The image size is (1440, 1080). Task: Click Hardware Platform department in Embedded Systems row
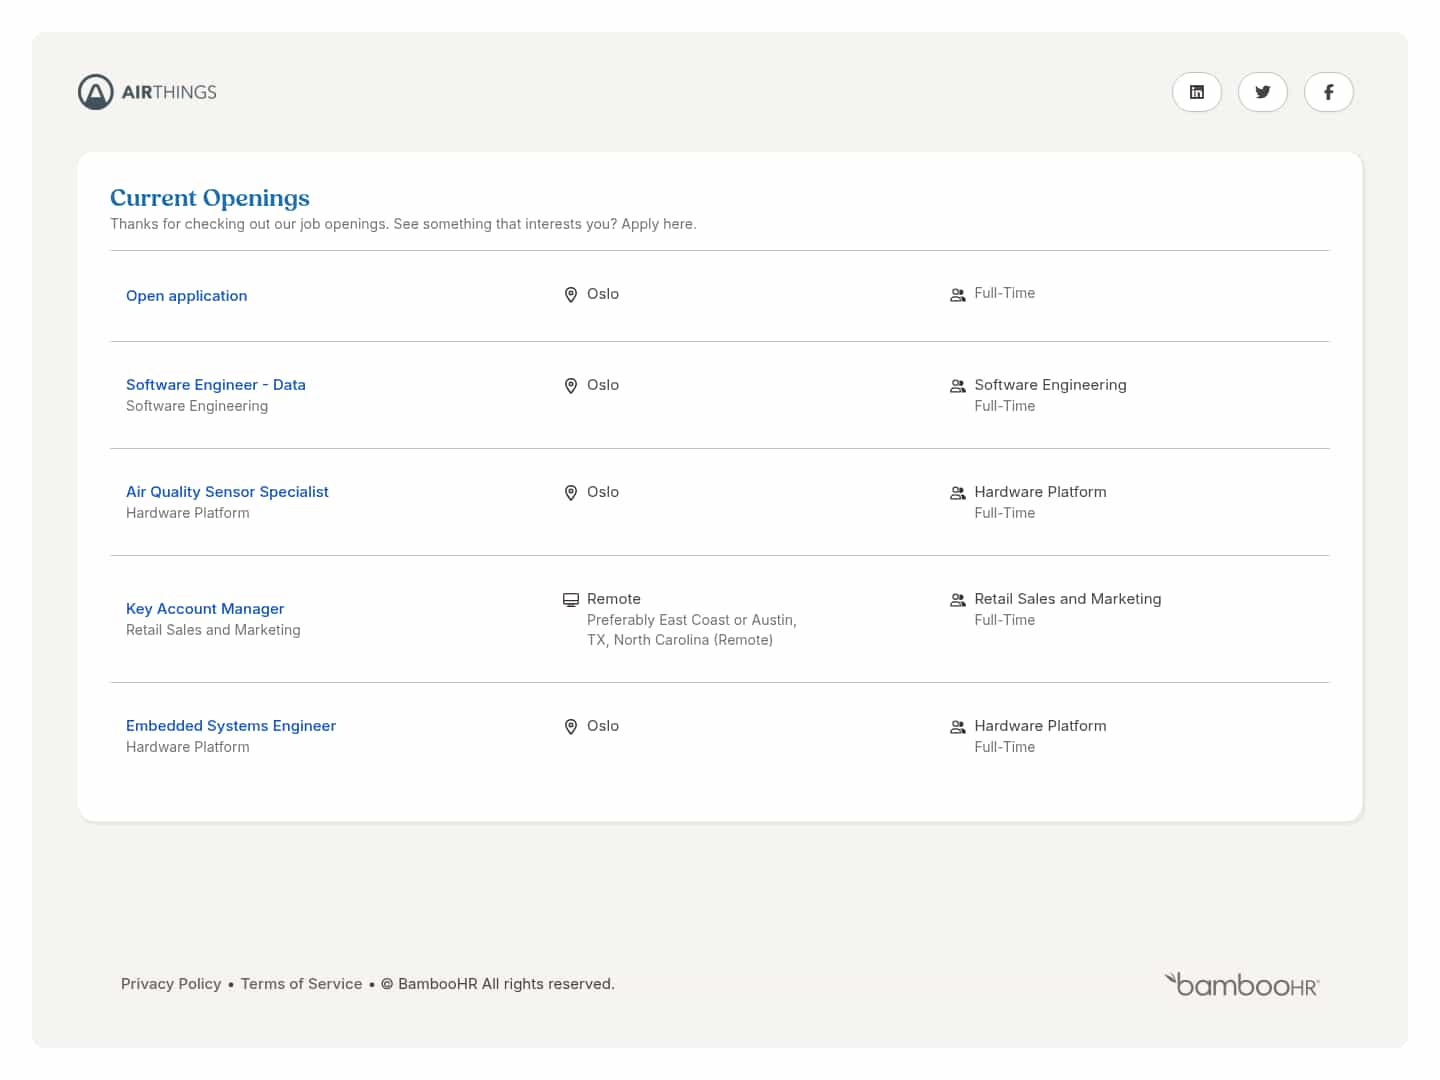(1041, 726)
